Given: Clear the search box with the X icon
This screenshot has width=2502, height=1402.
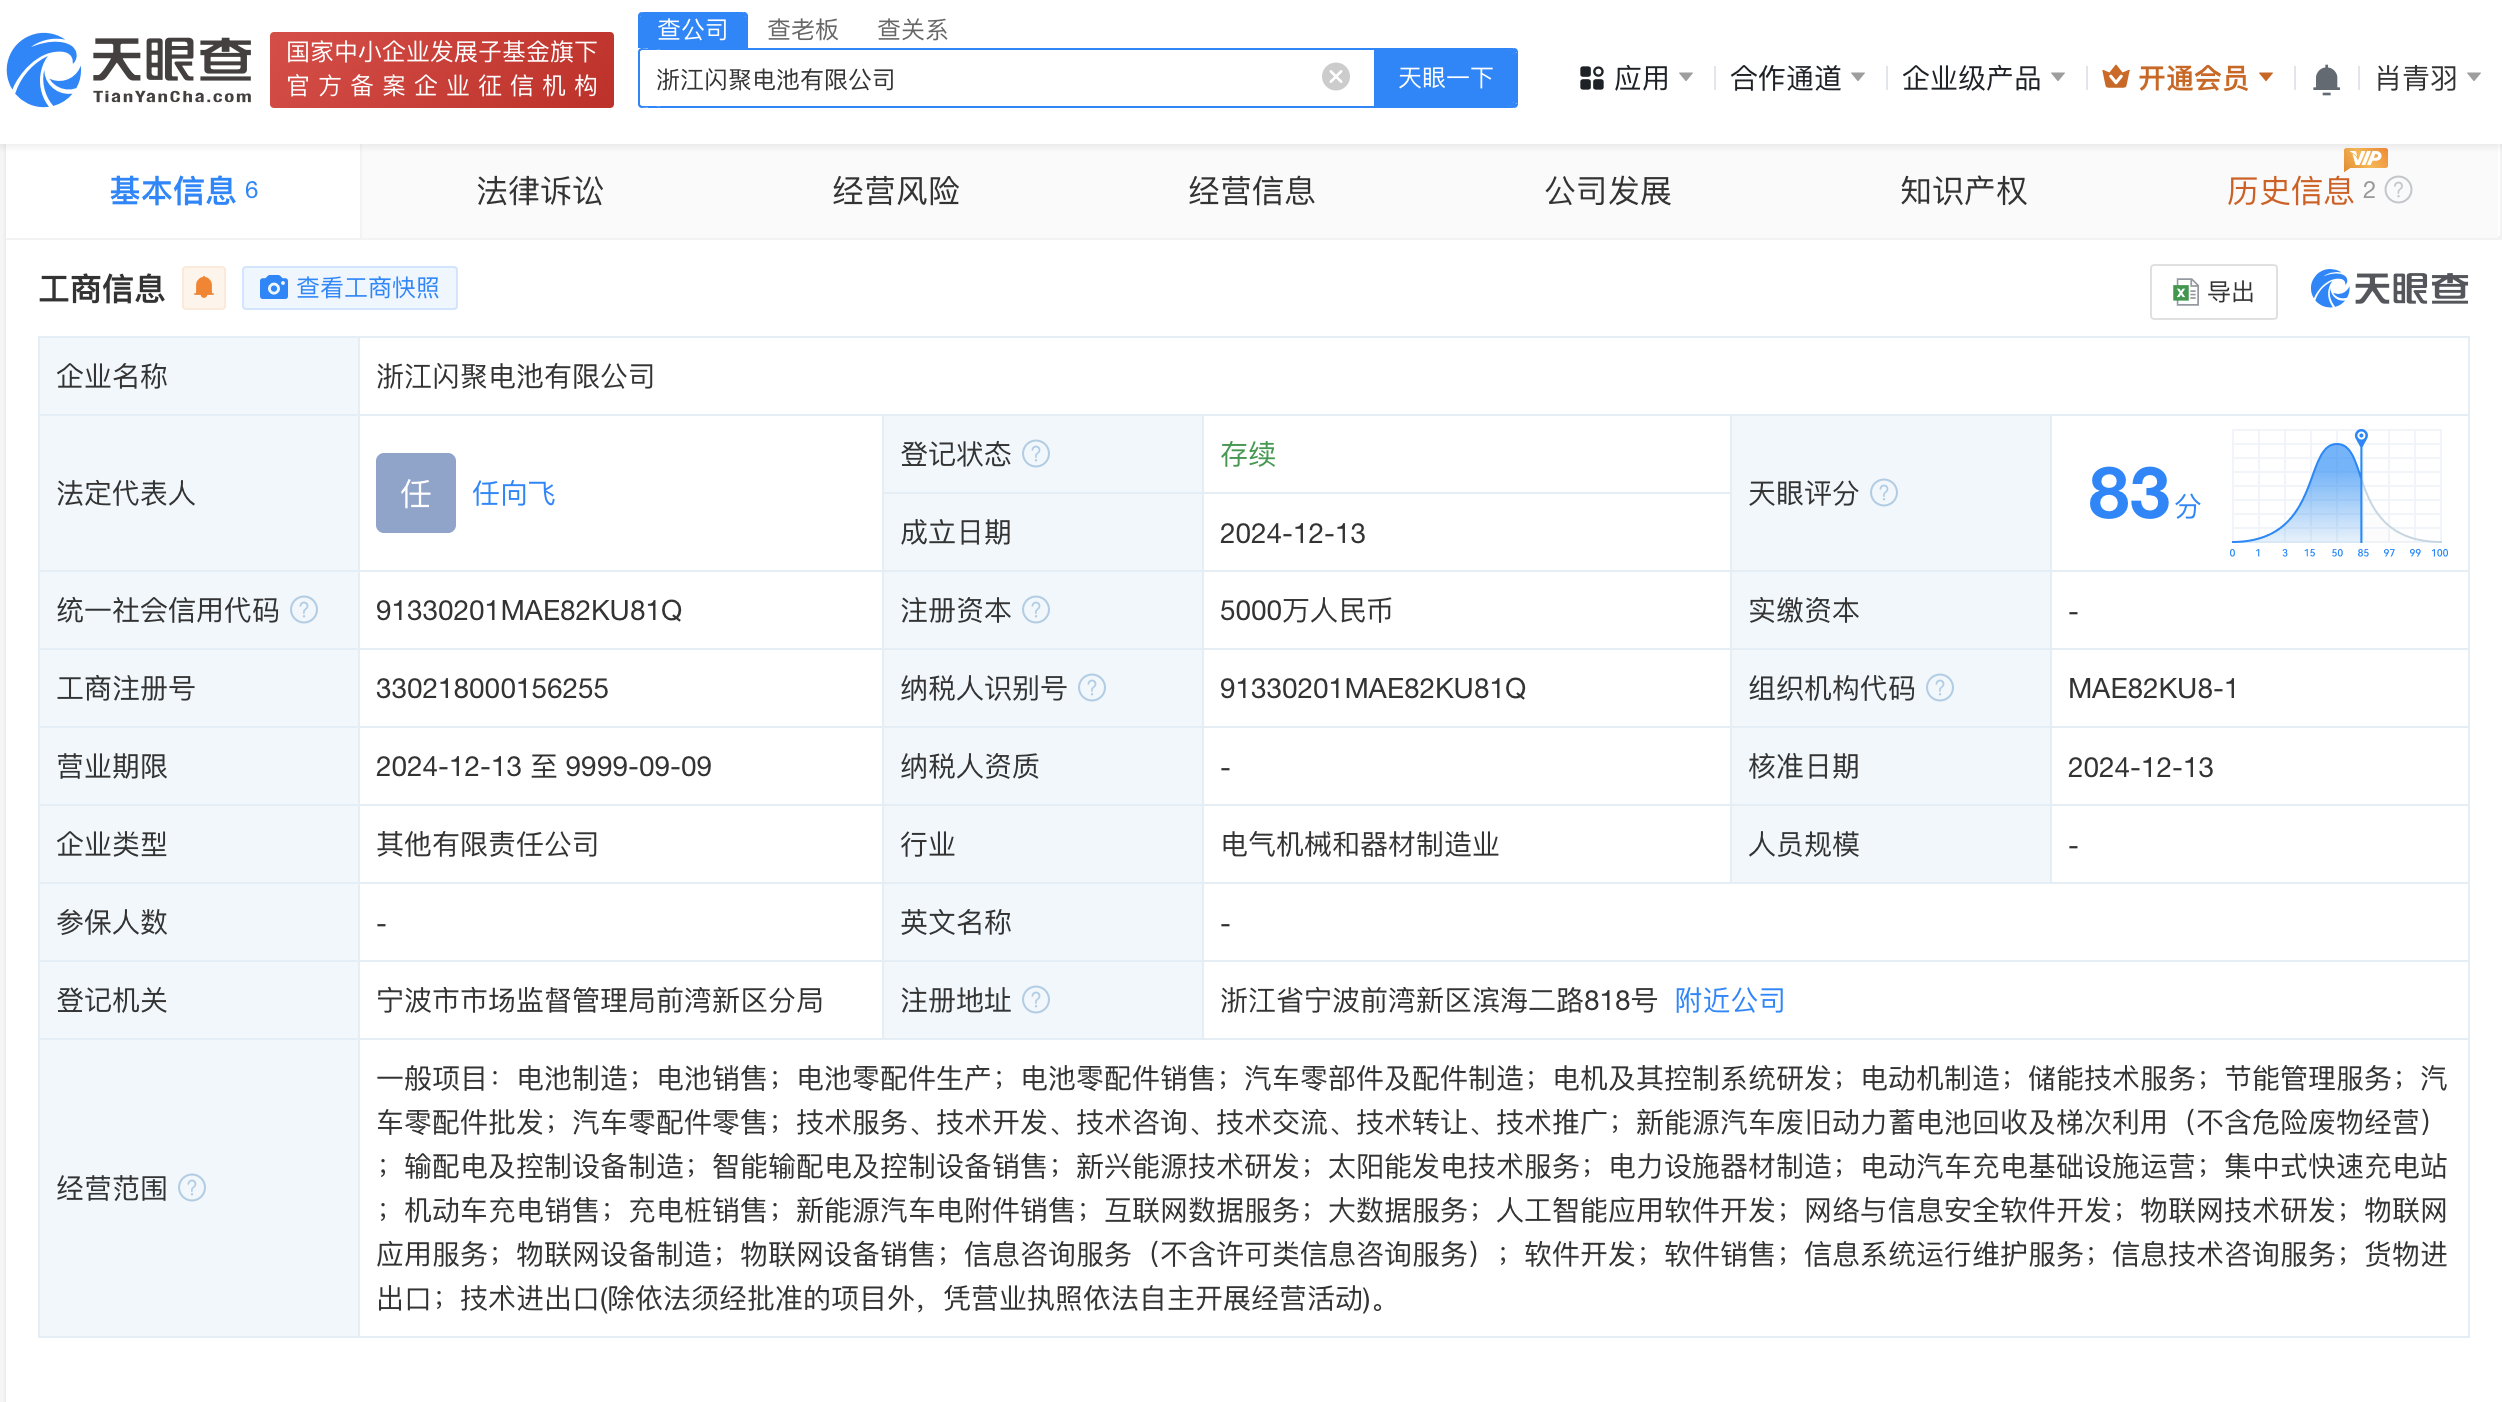Looking at the screenshot, I should [1335, 77].
